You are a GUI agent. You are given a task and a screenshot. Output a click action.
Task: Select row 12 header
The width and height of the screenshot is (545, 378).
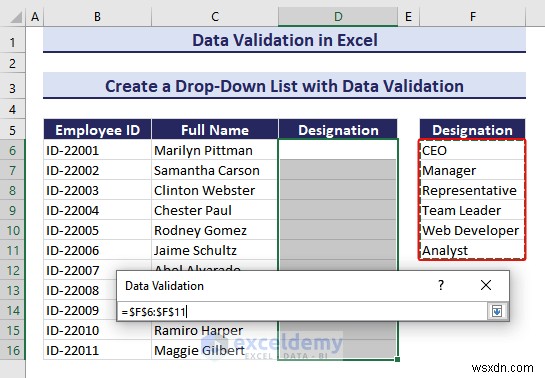[x=13, y=270]
